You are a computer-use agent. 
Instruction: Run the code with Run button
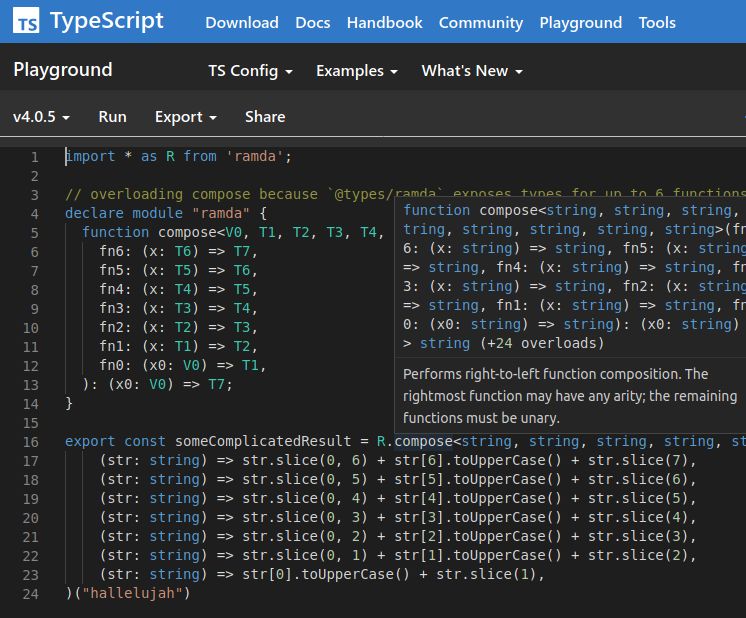click(112, 117)
